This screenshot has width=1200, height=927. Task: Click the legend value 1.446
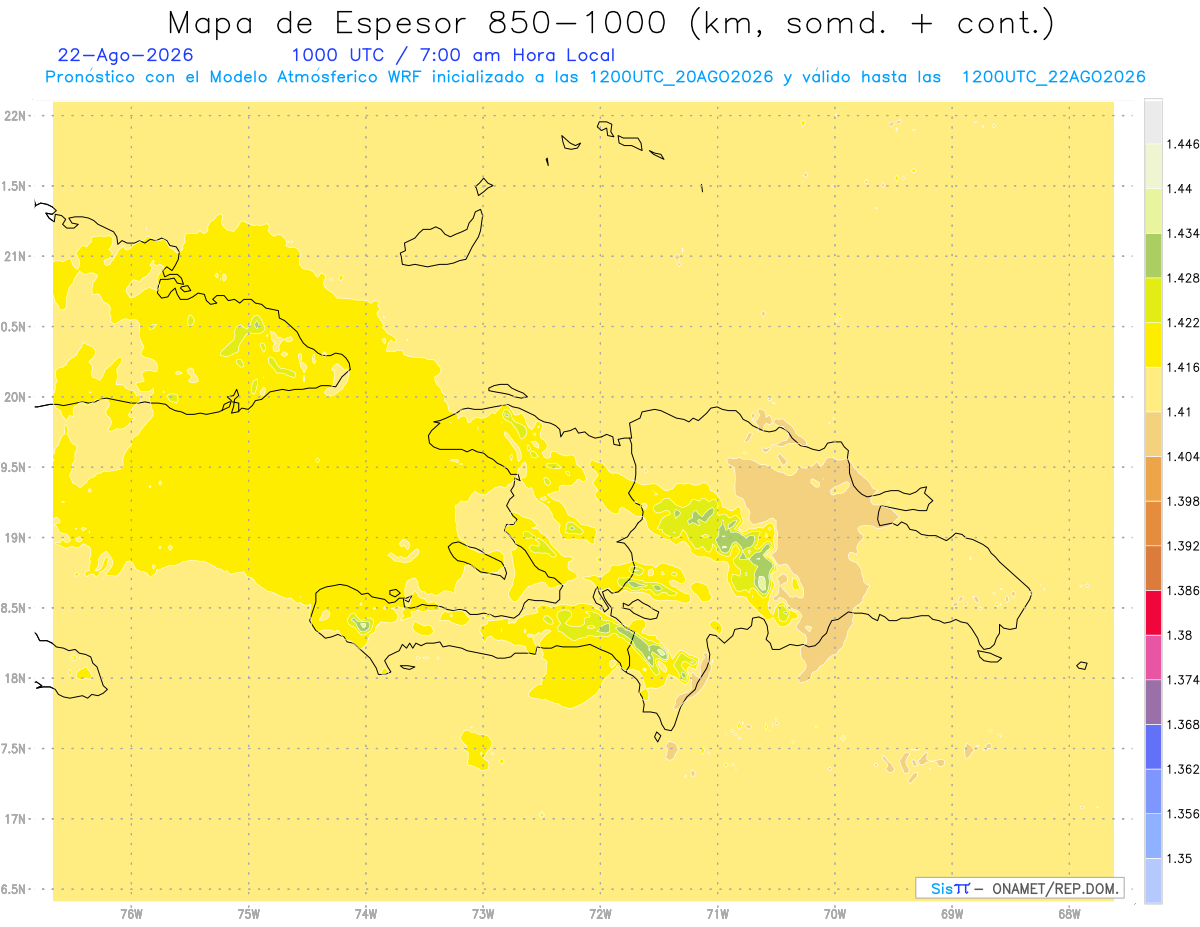click(x=1183, y=144)
